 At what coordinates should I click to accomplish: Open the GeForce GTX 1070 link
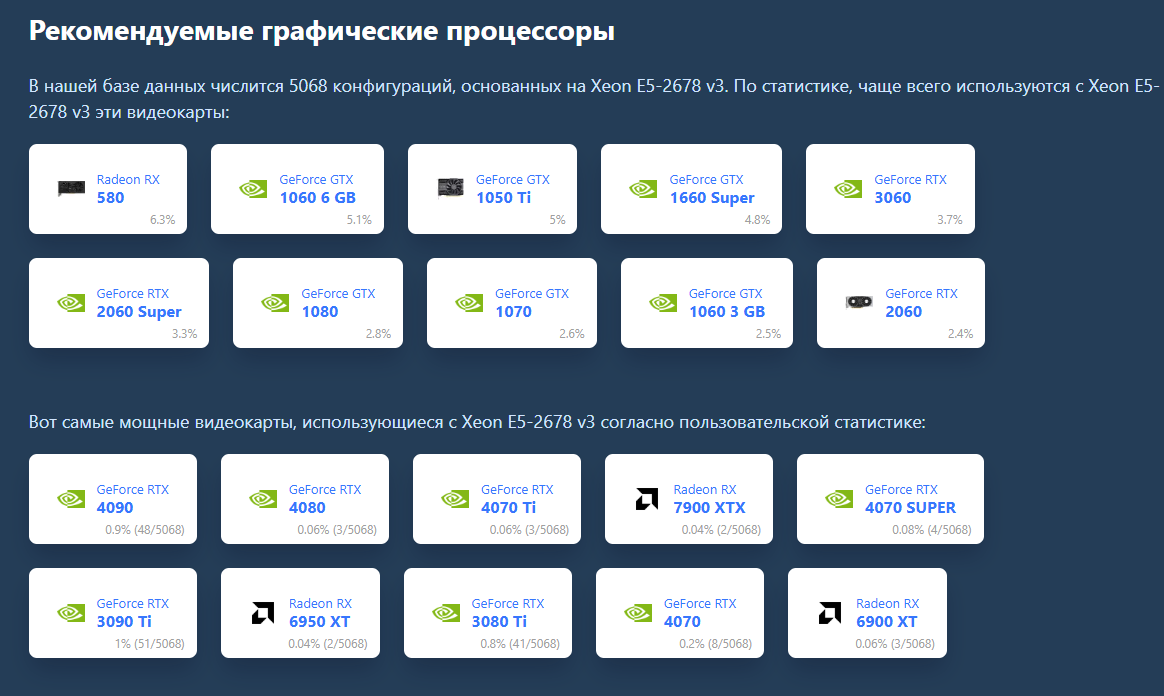tap(532, 303)
